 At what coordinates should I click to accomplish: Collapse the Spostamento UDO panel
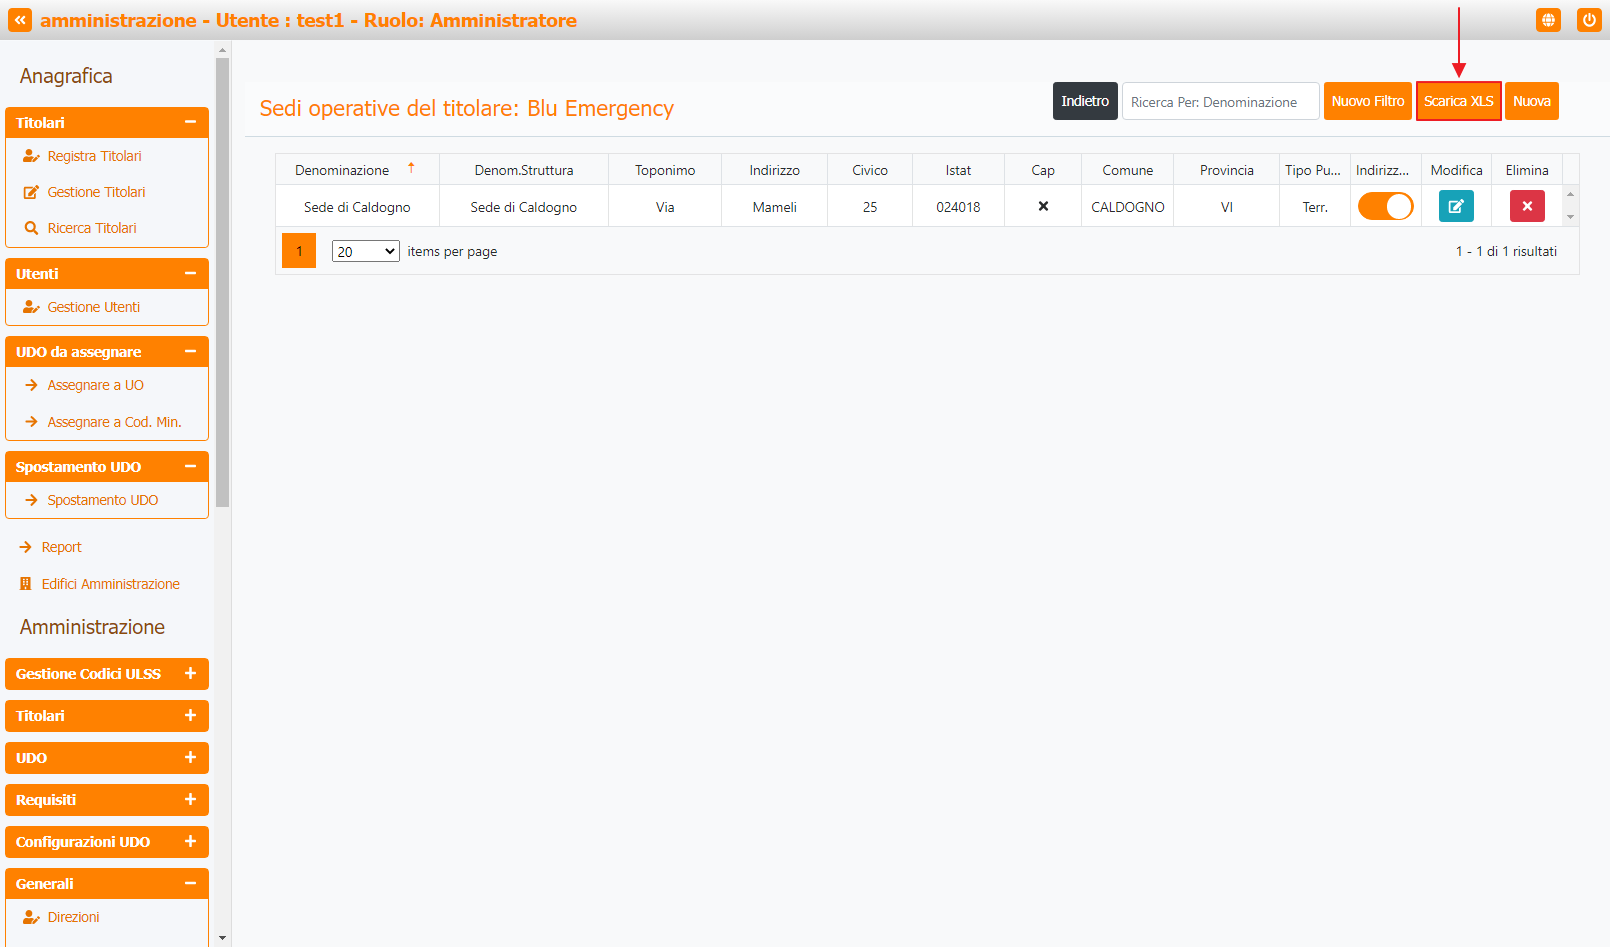tap(190, 466)
